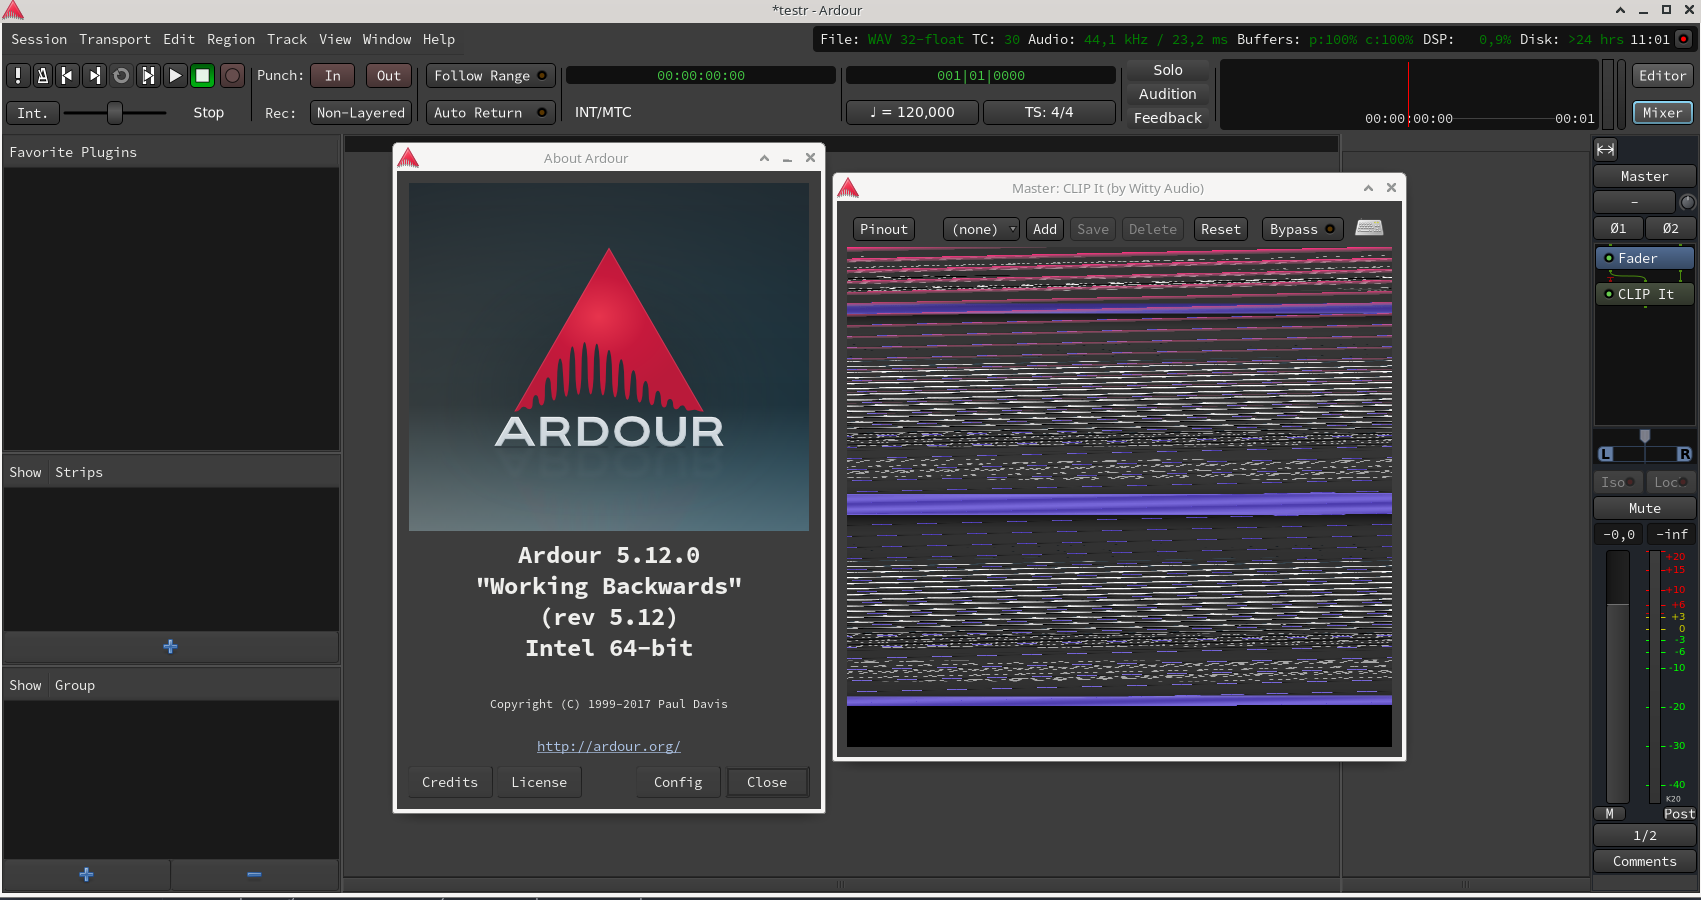Click the Mixer window button

[1662, 112]
